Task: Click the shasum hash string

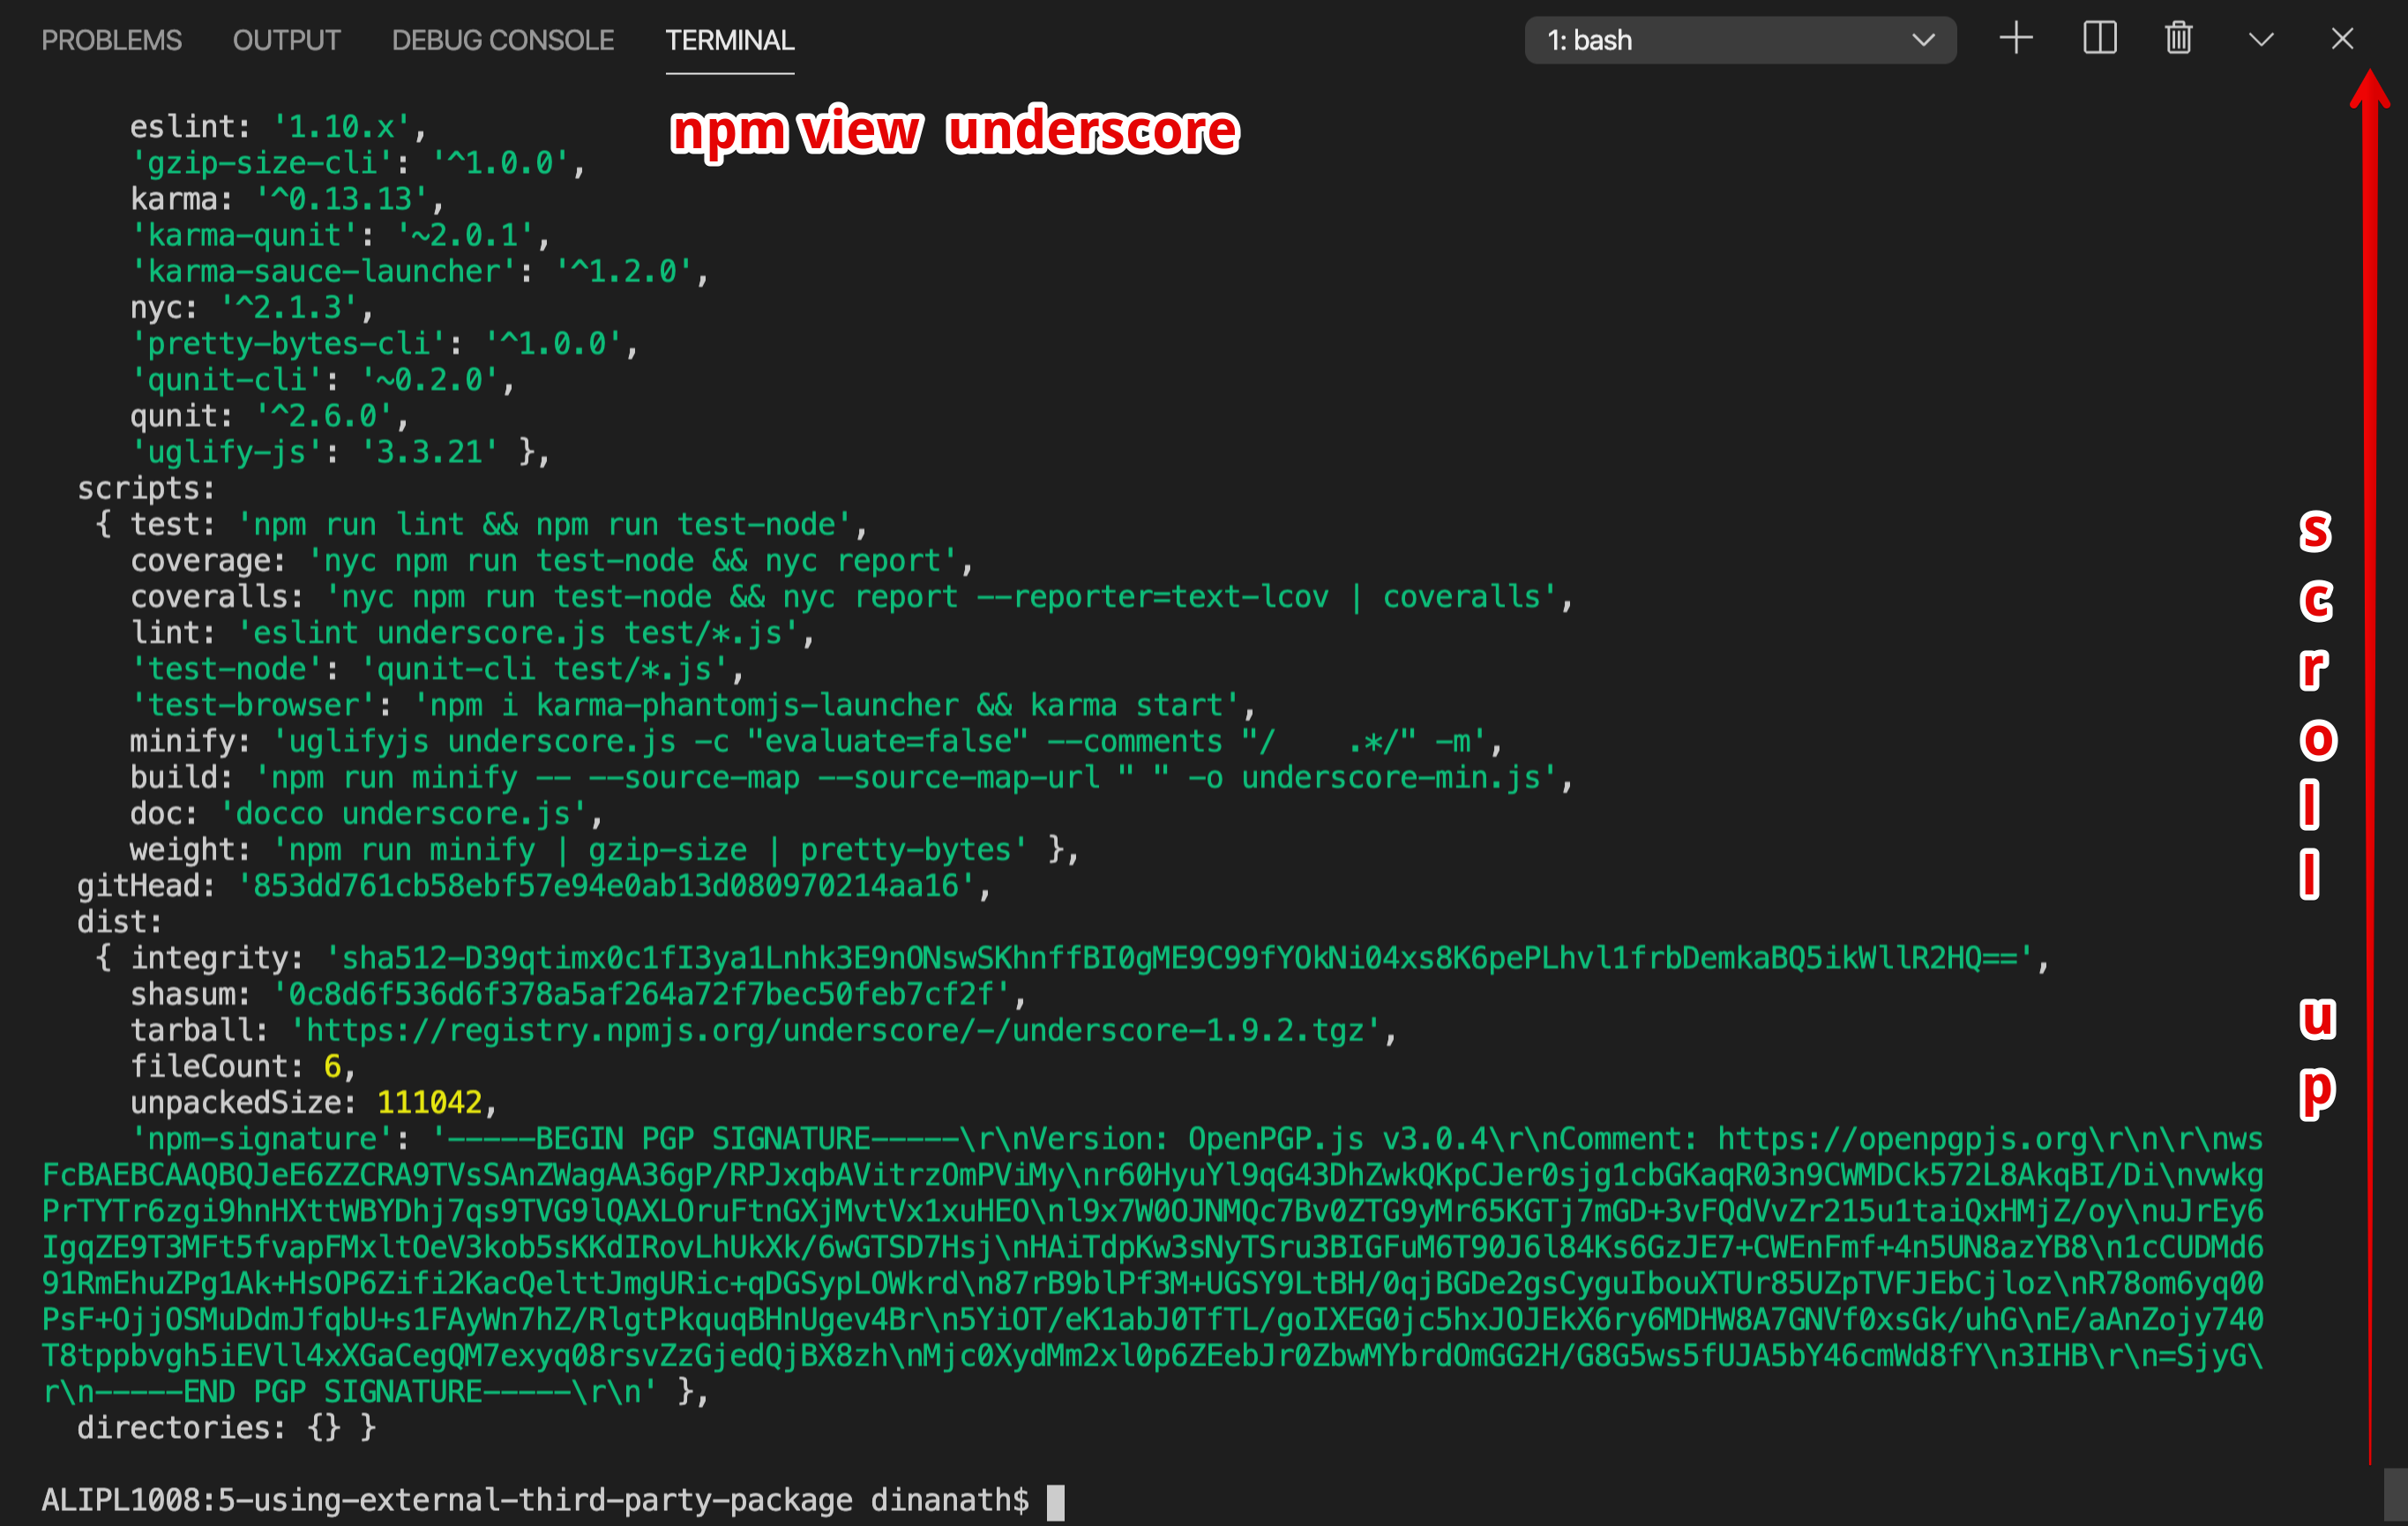Action: (640, 994)
